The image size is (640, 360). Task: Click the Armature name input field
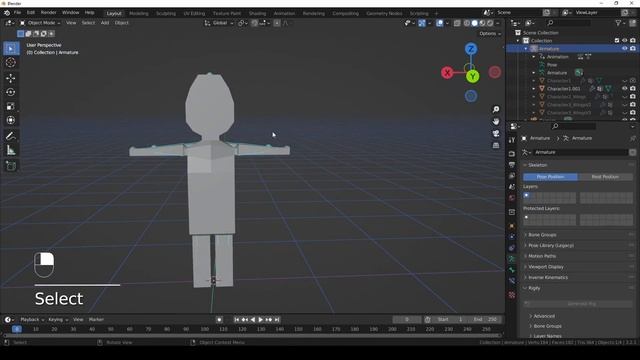tap(580, 152)
